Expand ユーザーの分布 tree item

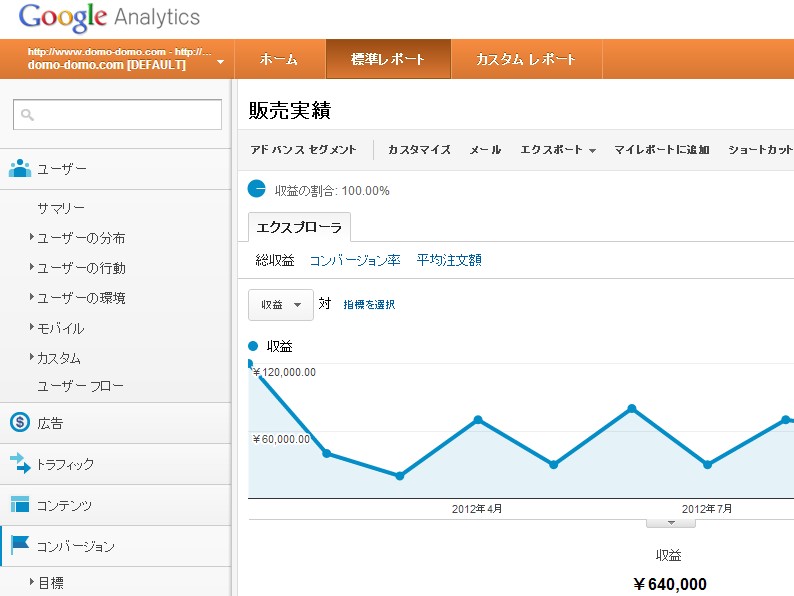coord(31,236)
